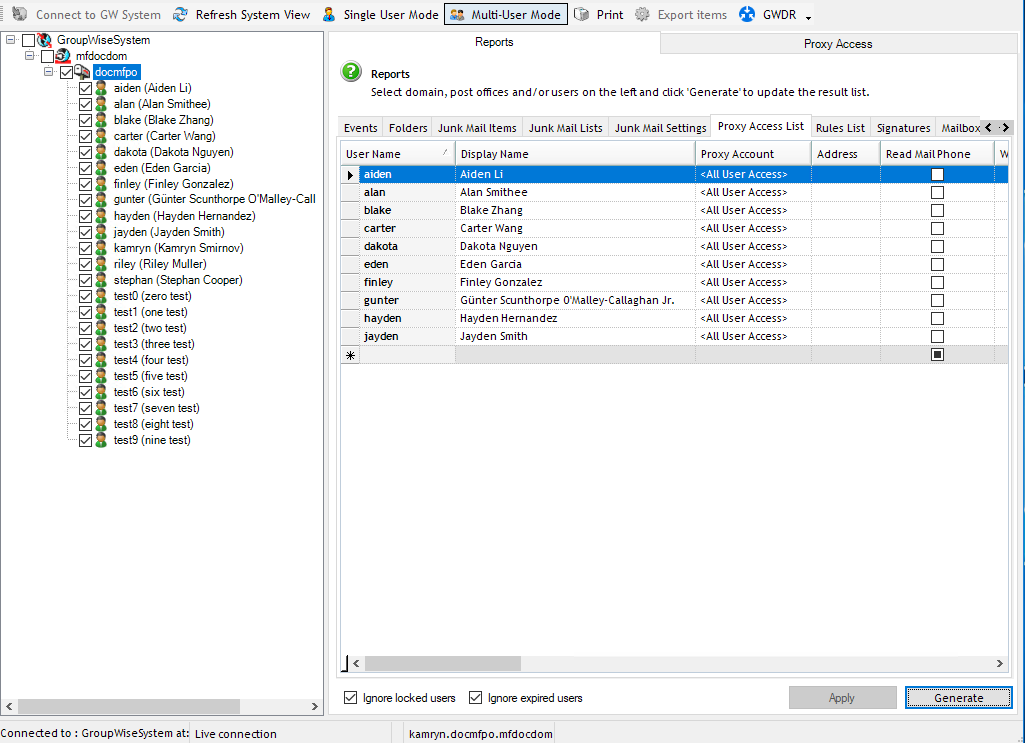Click Refresh System View label

coord(252,14)
